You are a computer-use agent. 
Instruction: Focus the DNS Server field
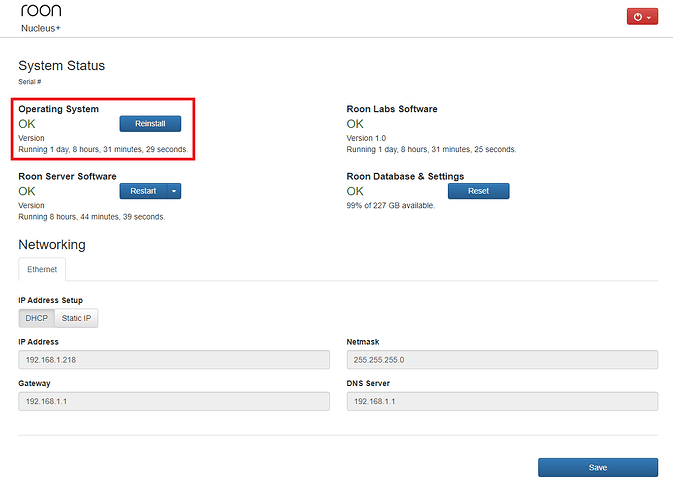pos(502,401)
